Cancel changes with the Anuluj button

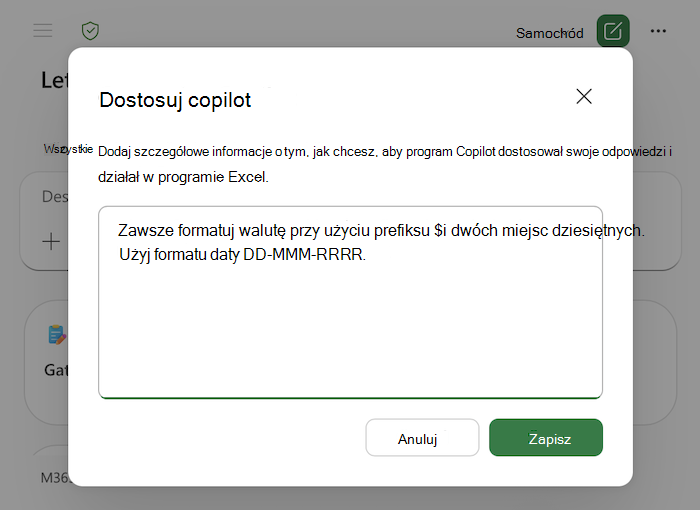tap(422, 438)
